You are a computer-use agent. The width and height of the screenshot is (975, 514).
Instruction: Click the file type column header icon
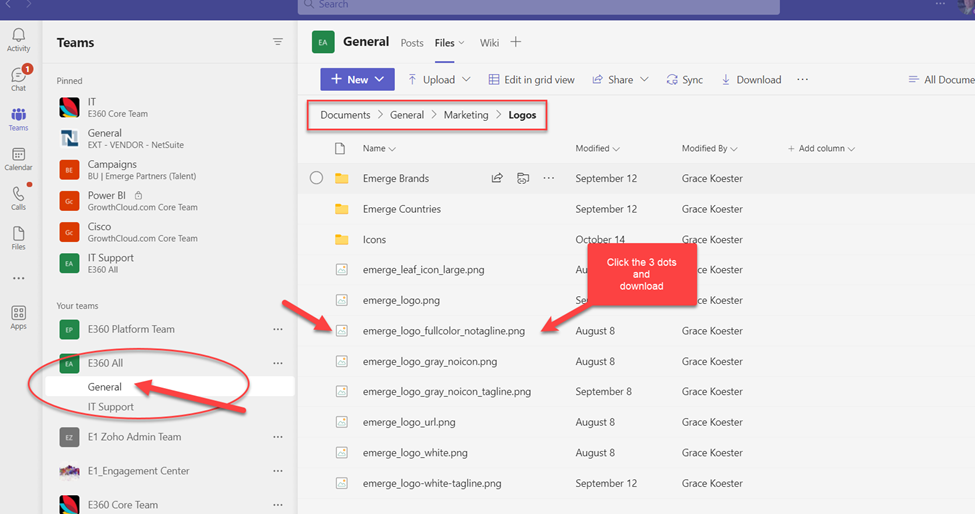click(x=340, y=149)
